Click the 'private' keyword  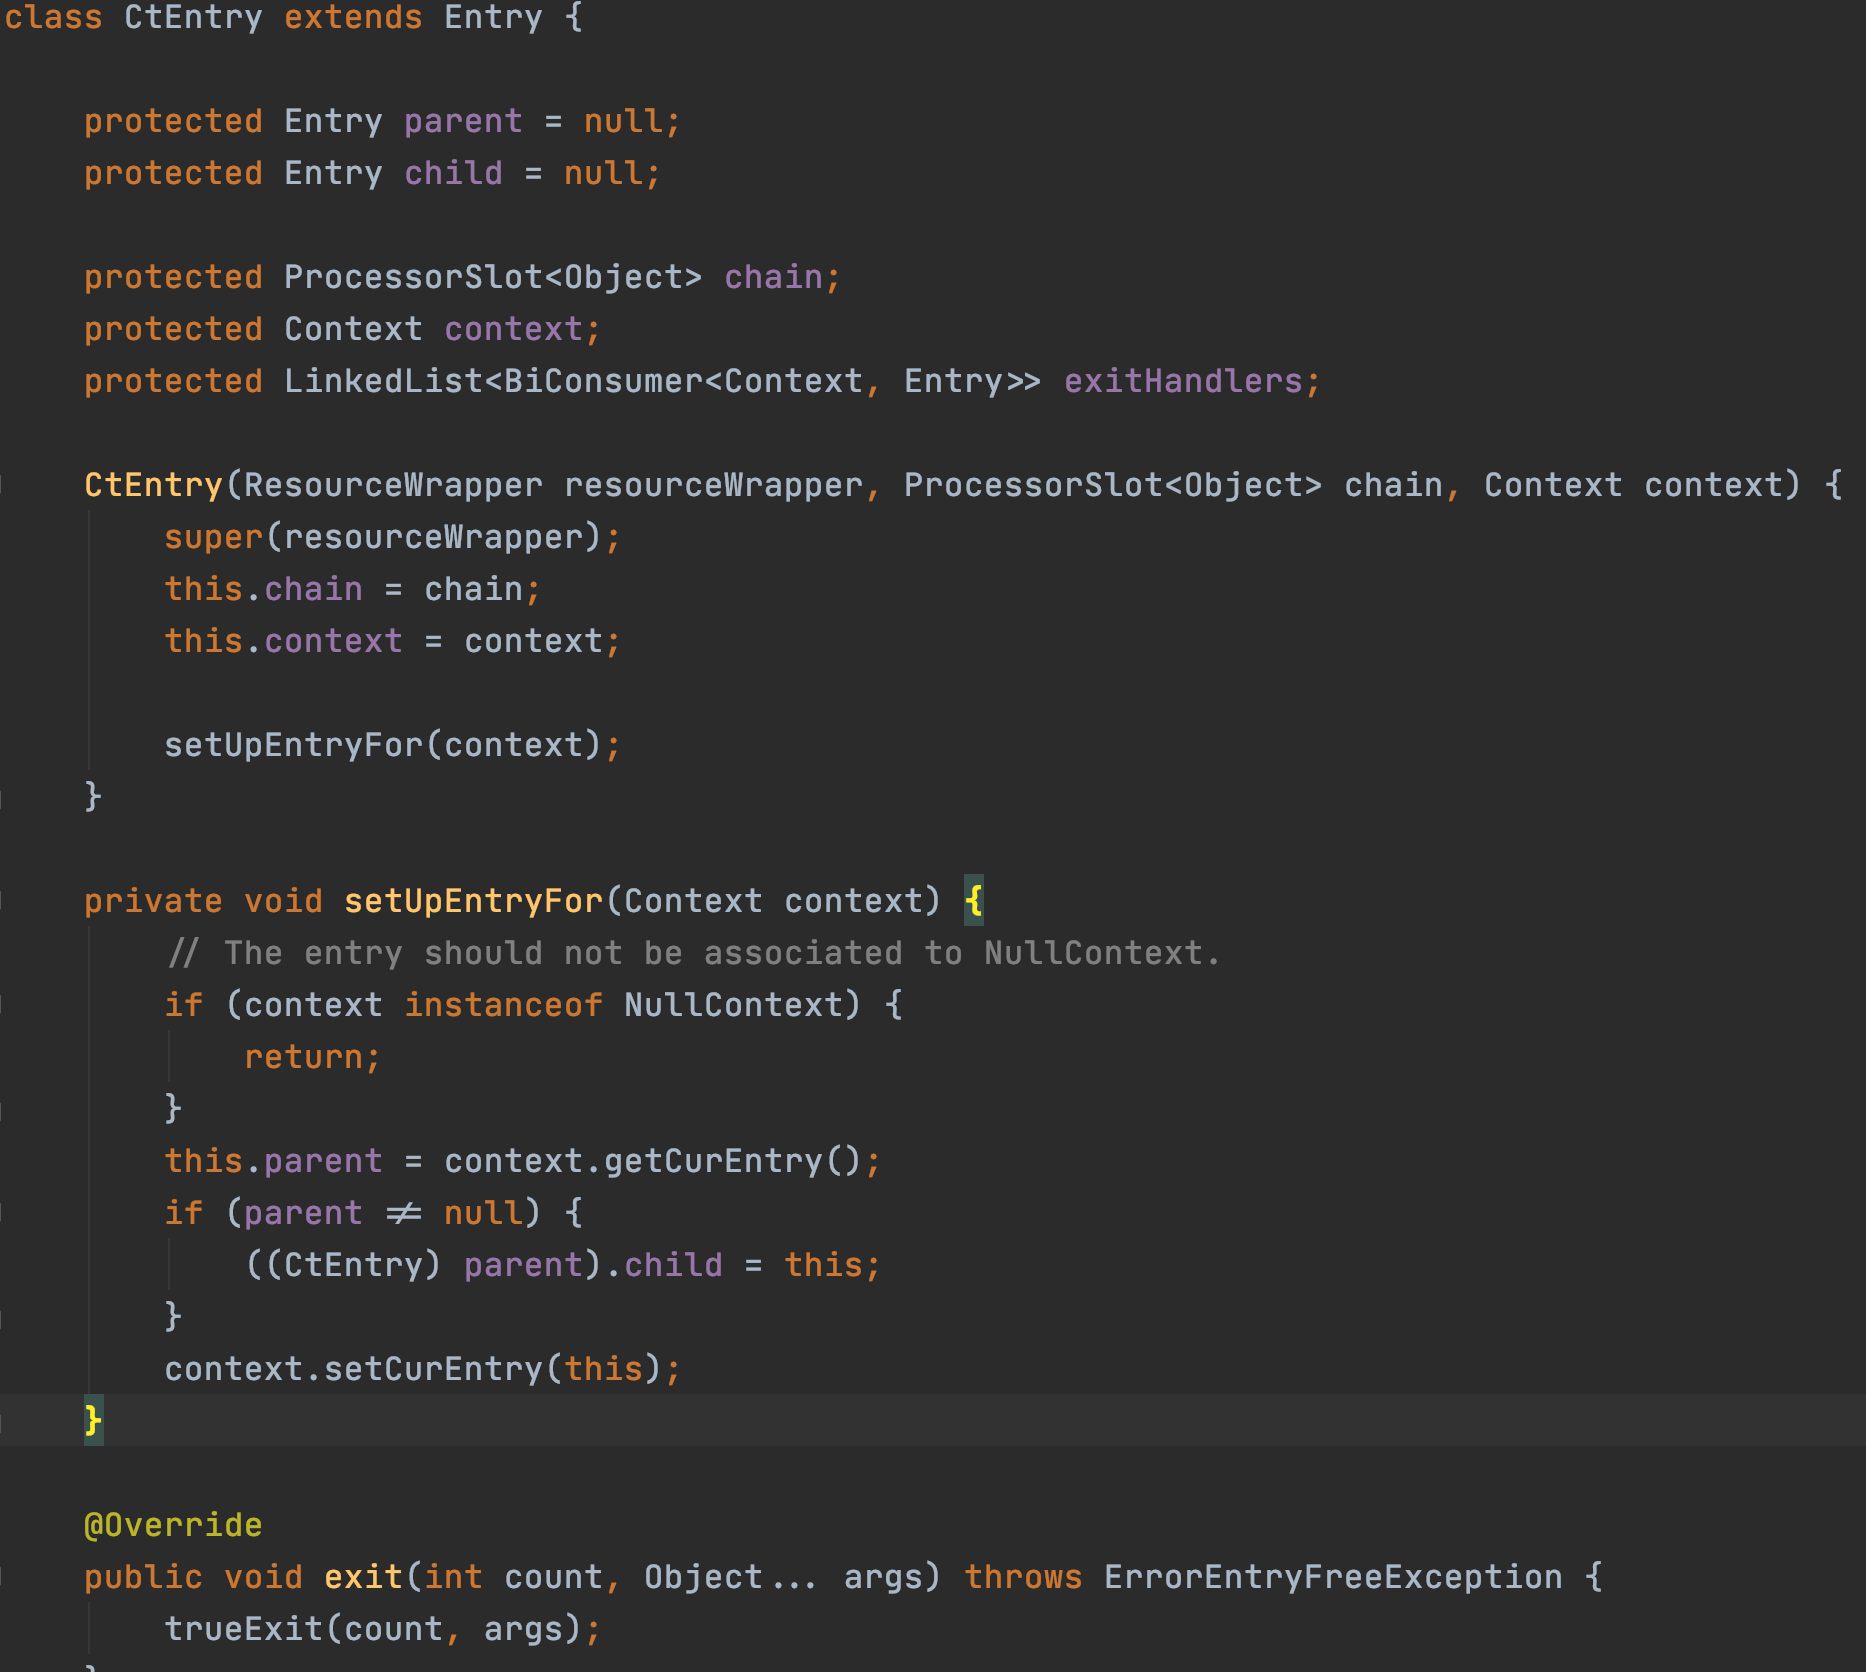point(153,902)
